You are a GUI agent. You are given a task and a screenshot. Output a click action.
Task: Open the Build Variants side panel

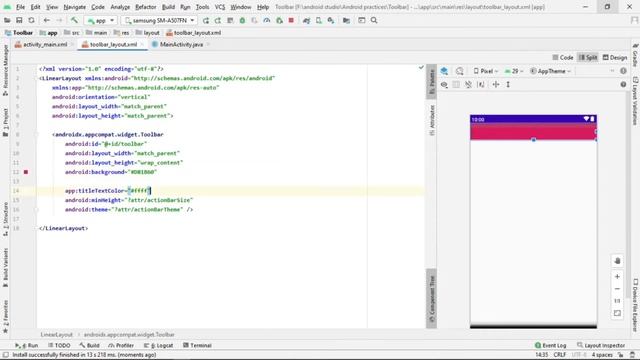(5, 267)
